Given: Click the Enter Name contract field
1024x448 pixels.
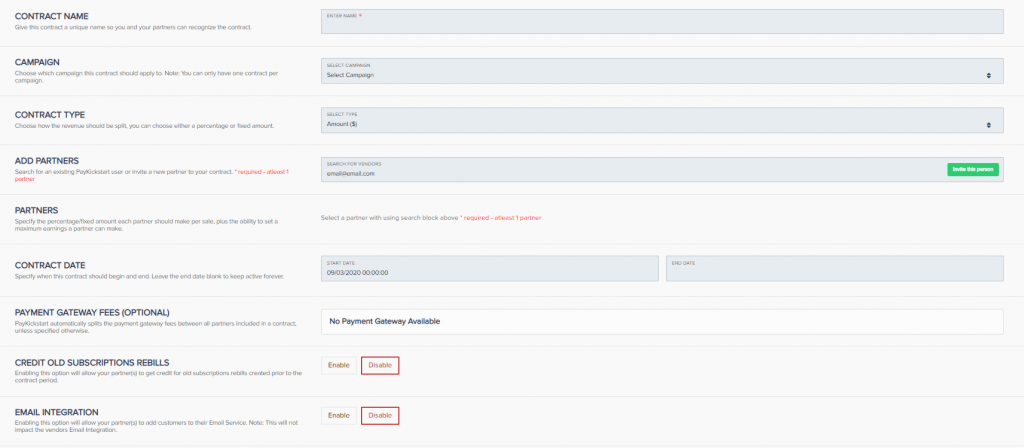Looking at the screenshot, I should [660, 22].
